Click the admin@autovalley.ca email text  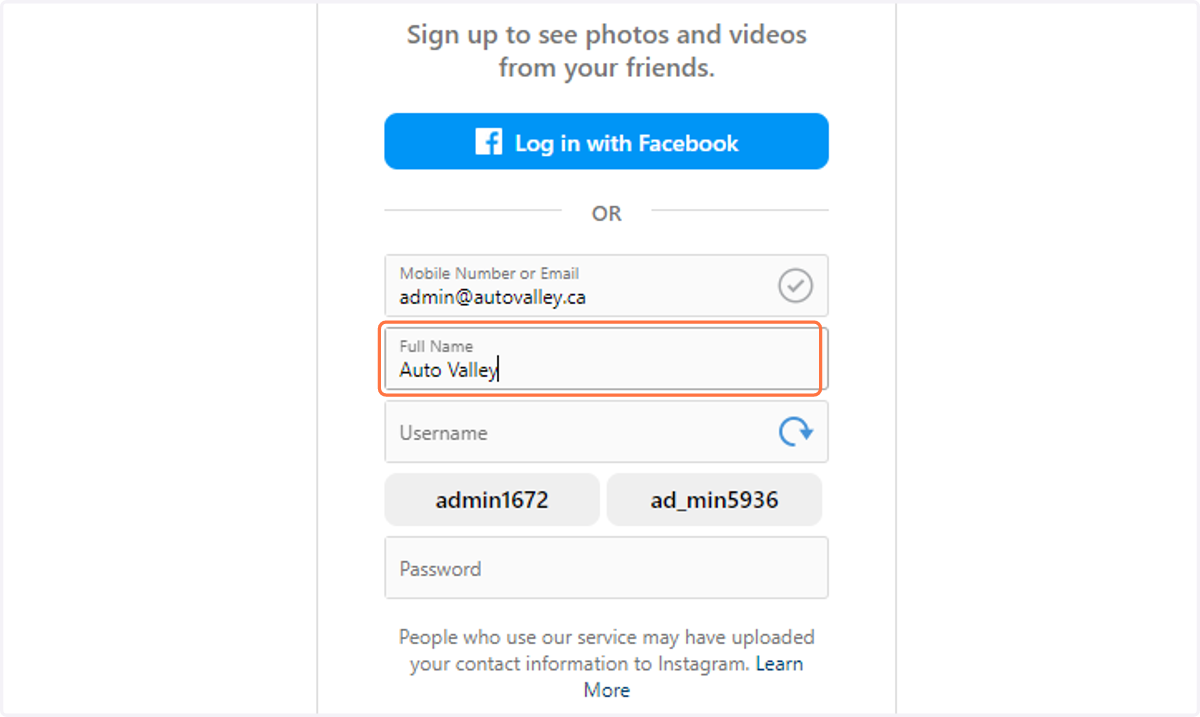[x=493, y=297]
